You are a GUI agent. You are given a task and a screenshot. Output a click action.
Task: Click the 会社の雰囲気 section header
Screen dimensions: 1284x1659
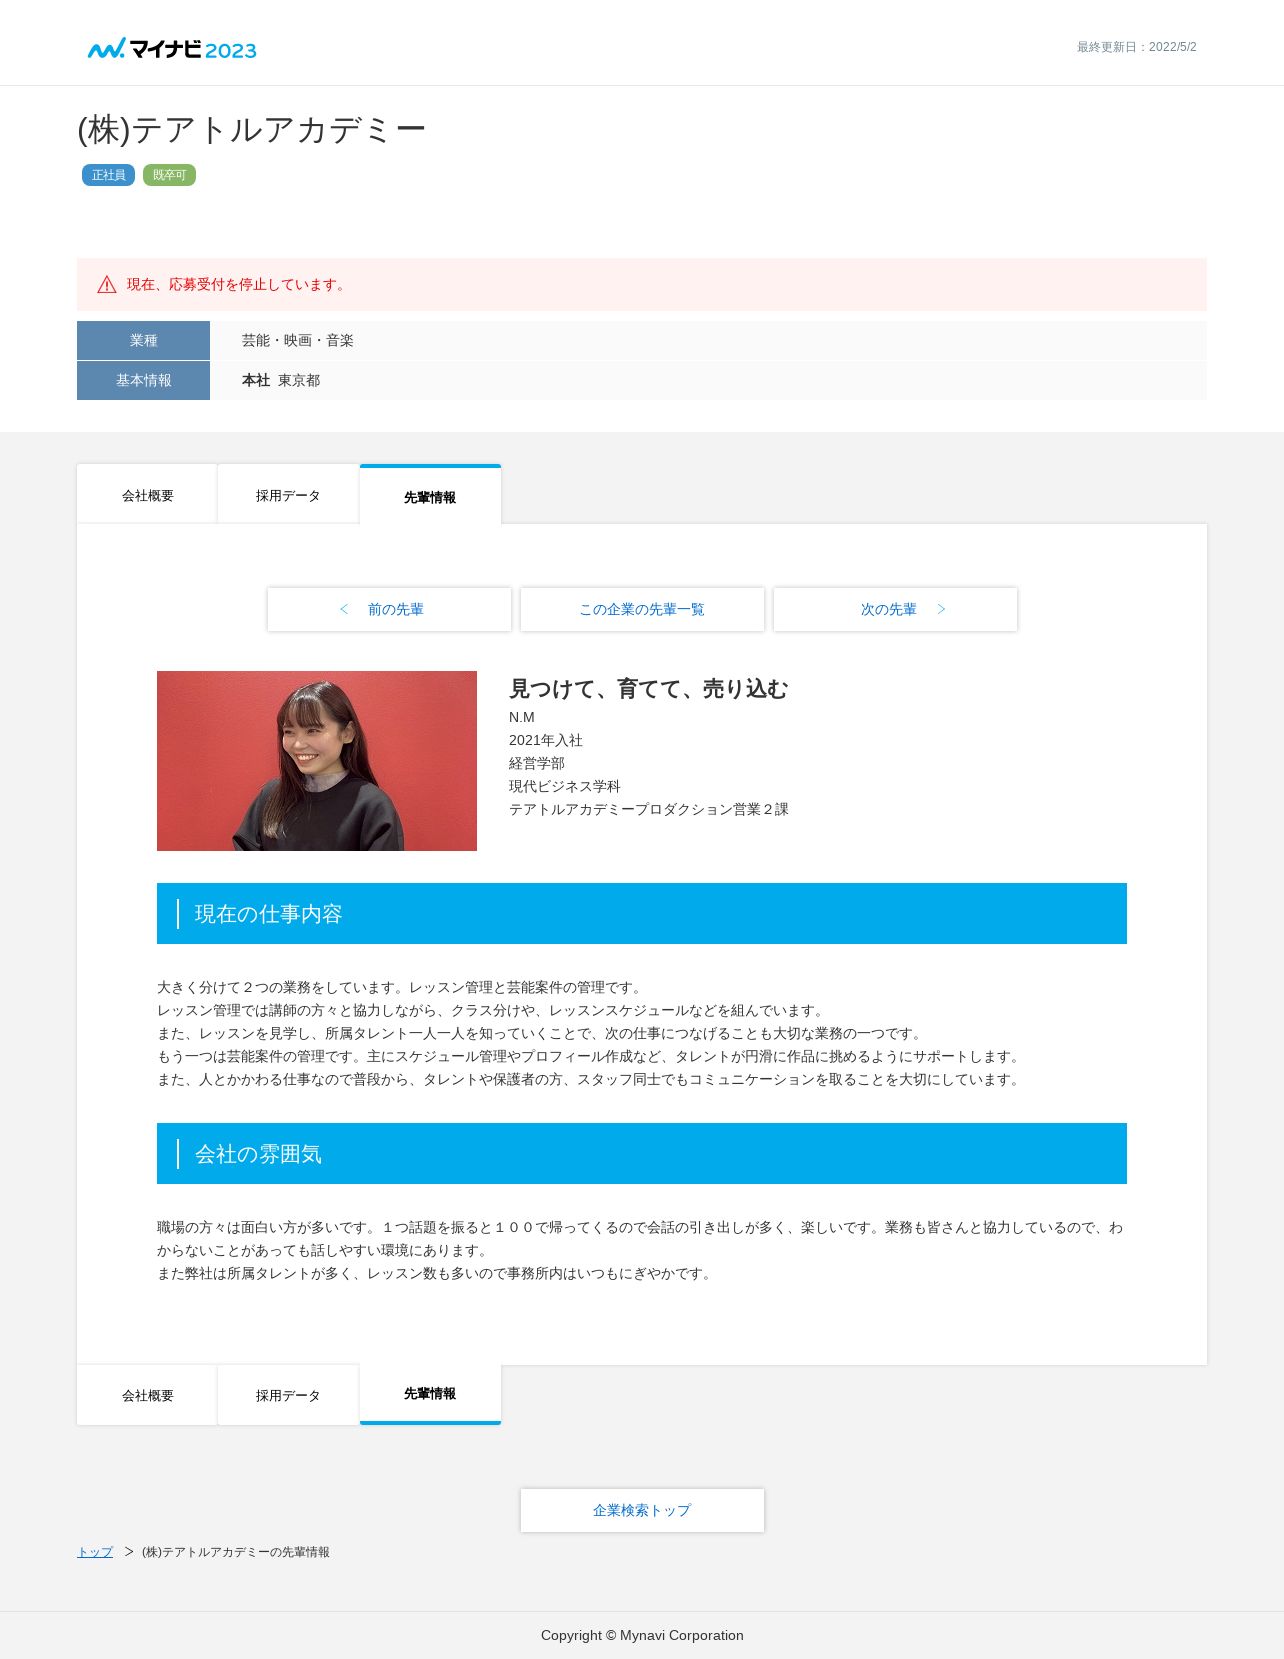point(642,1153)
